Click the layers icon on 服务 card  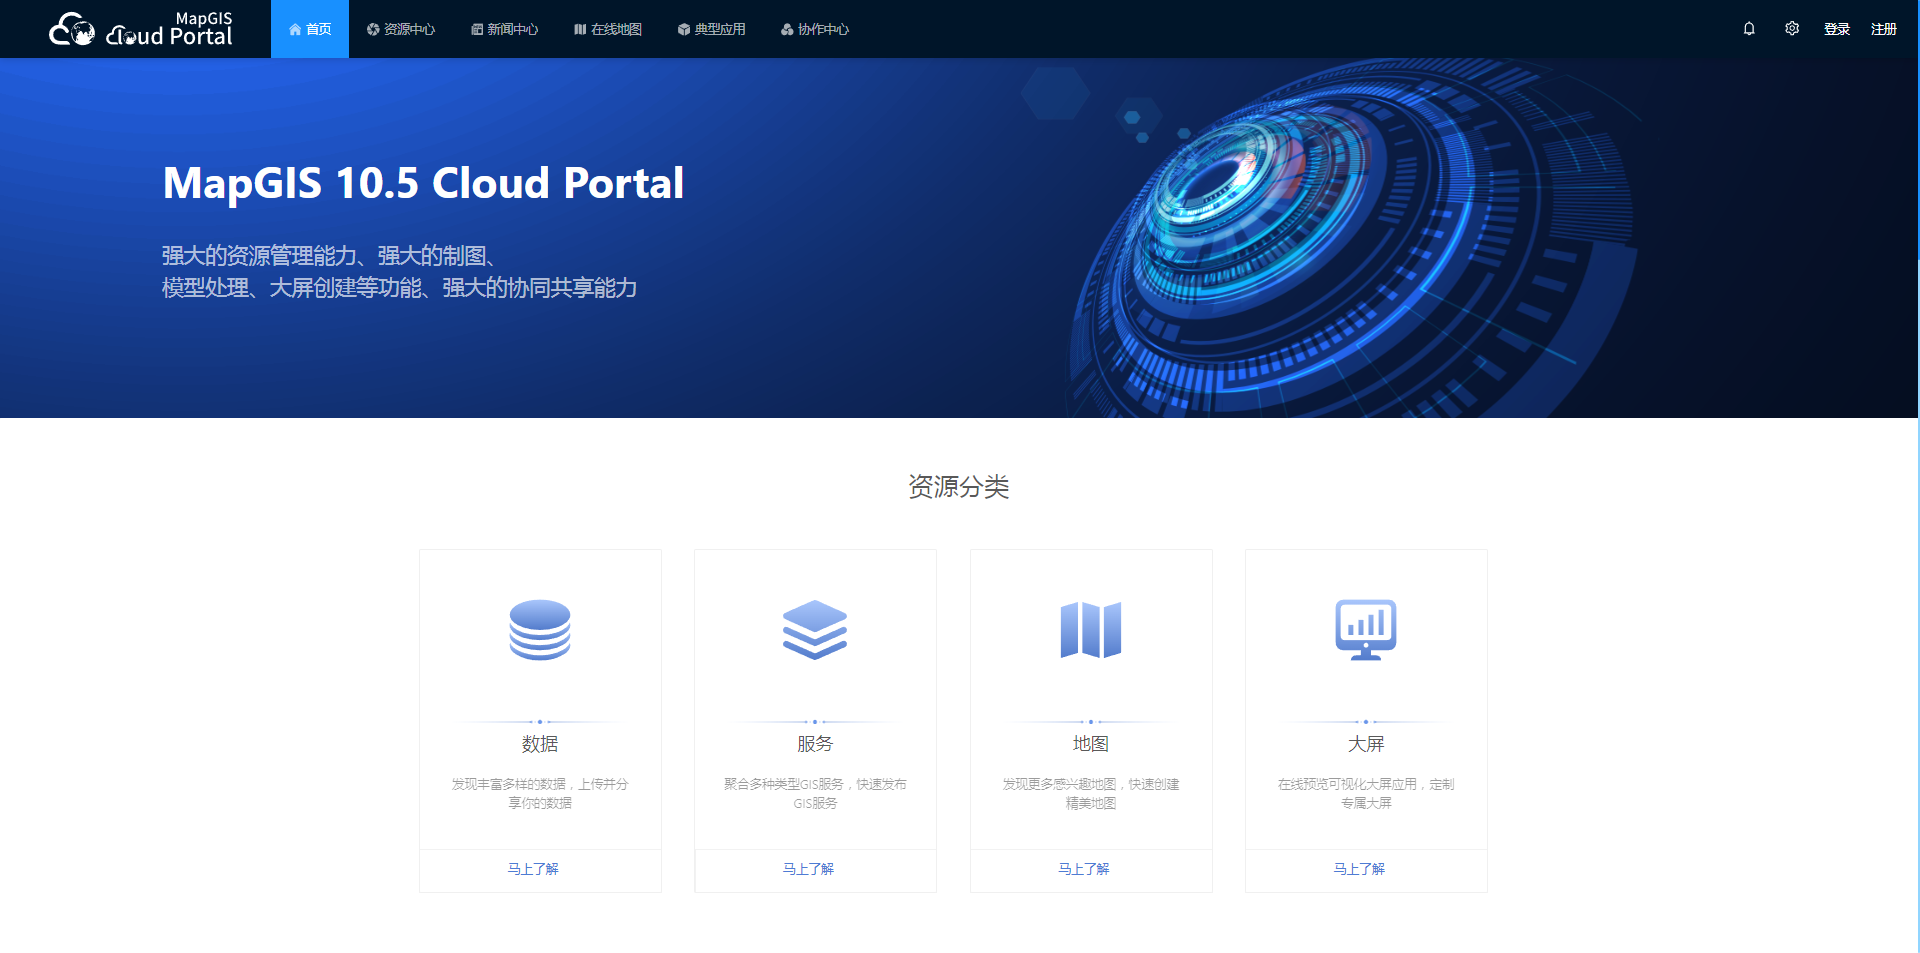pyautogui.click(x=815, y=630)
